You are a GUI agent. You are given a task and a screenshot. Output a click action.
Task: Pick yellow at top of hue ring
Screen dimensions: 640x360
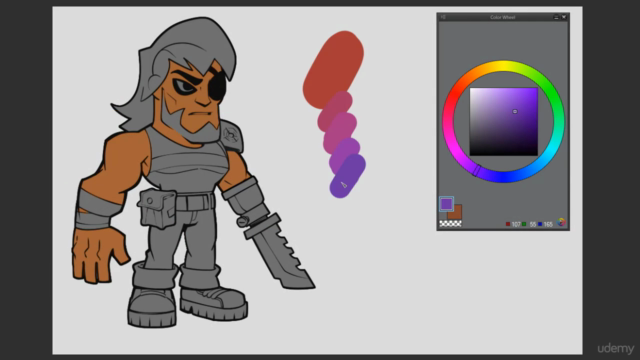coord(504,66)
